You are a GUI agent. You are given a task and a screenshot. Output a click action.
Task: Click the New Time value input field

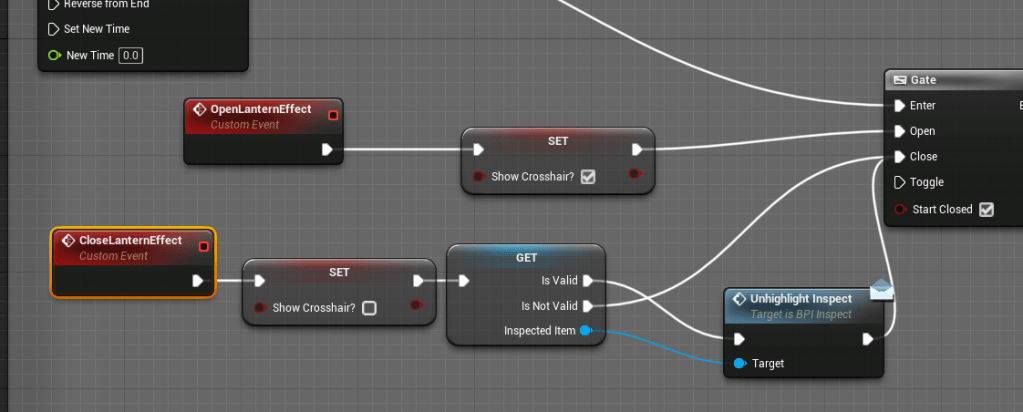click(131, 55)
